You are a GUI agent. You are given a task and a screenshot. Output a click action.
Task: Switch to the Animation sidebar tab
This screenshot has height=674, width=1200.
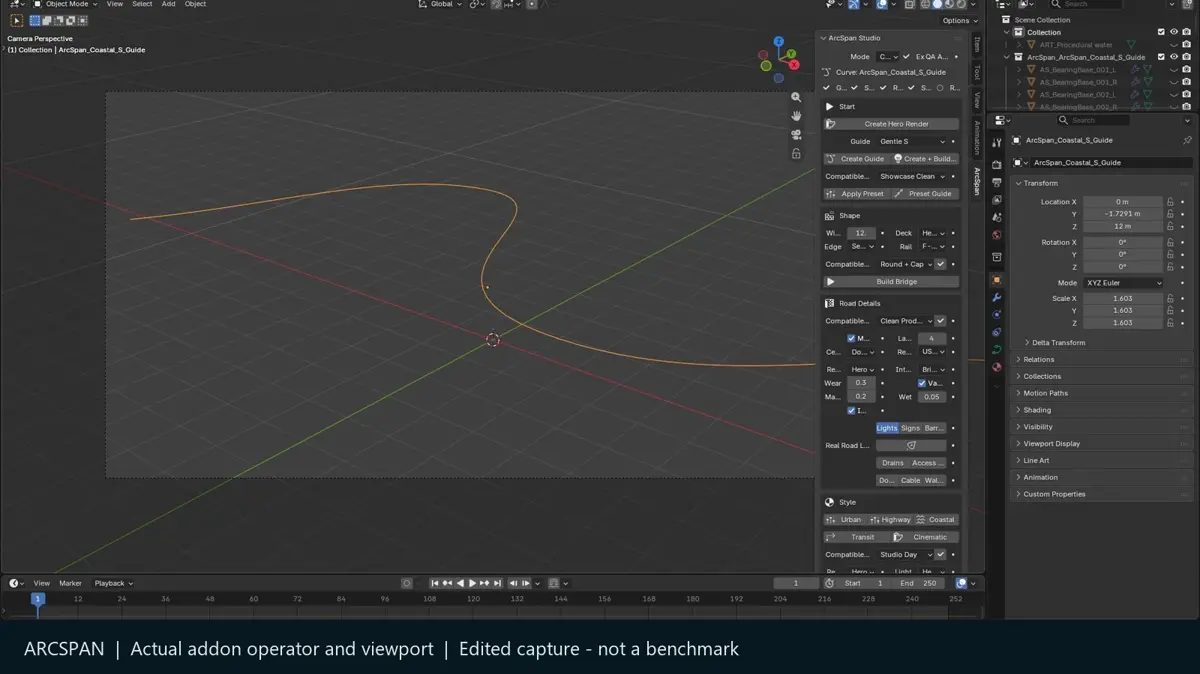(x=977, y=138)
